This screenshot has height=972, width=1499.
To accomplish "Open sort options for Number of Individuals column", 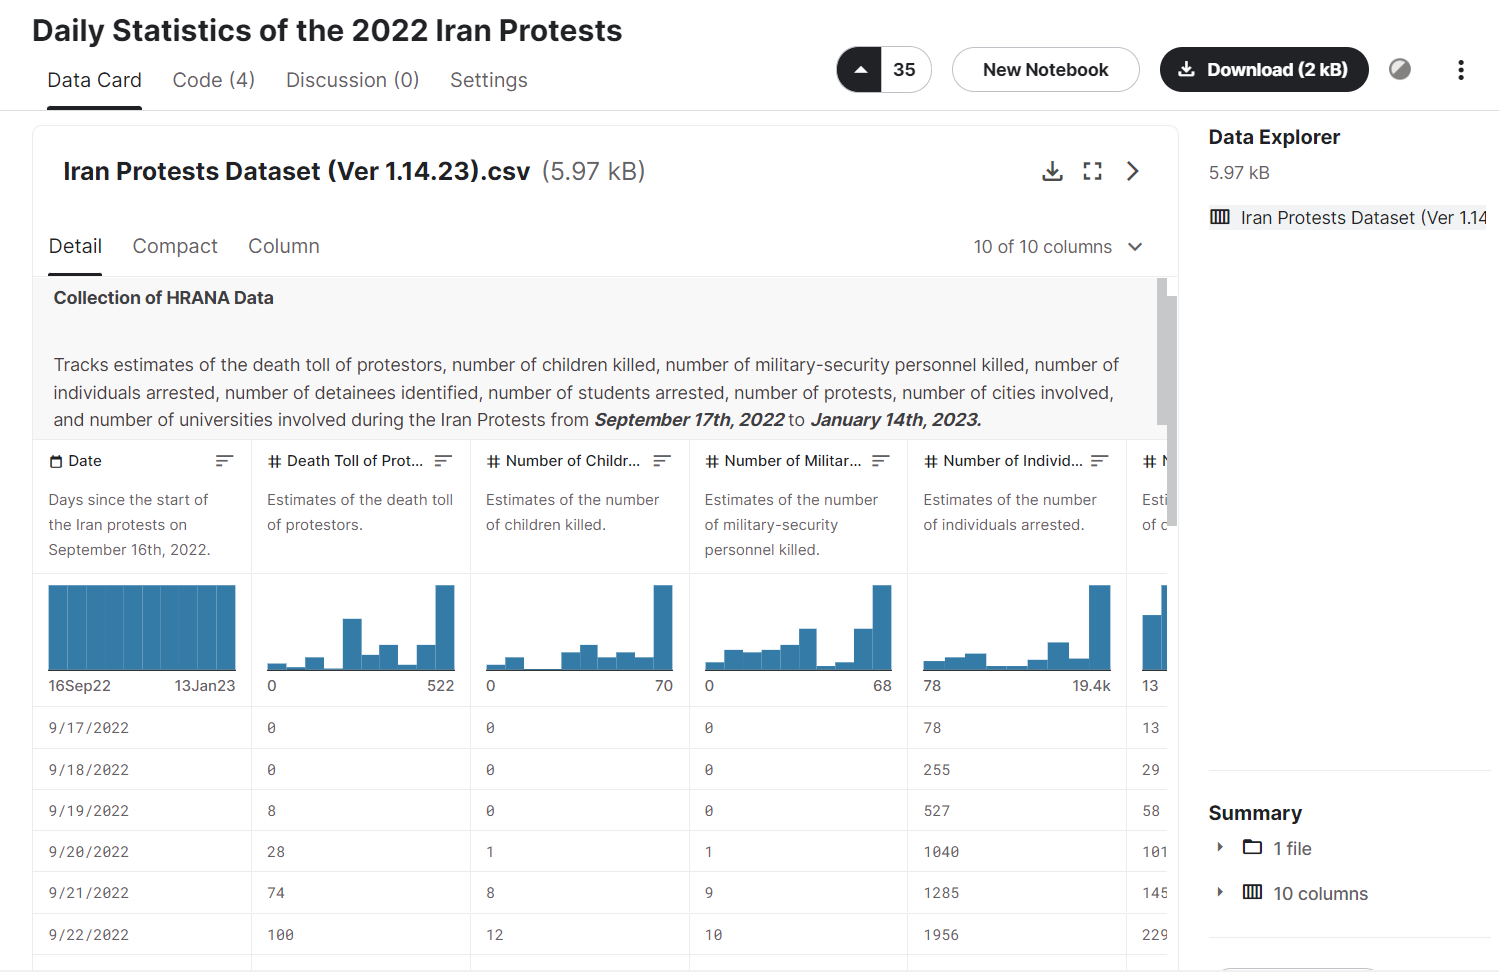I will pos(1100,461).
